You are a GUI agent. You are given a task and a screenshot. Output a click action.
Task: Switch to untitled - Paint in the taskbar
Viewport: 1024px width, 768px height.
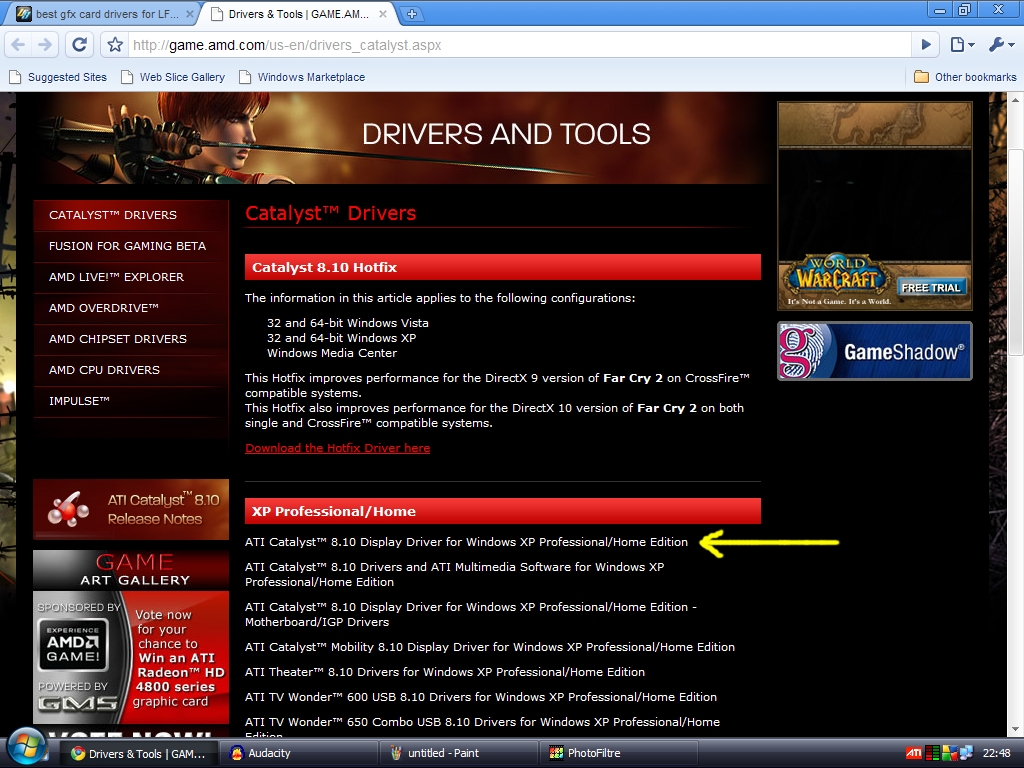(458, 753)
